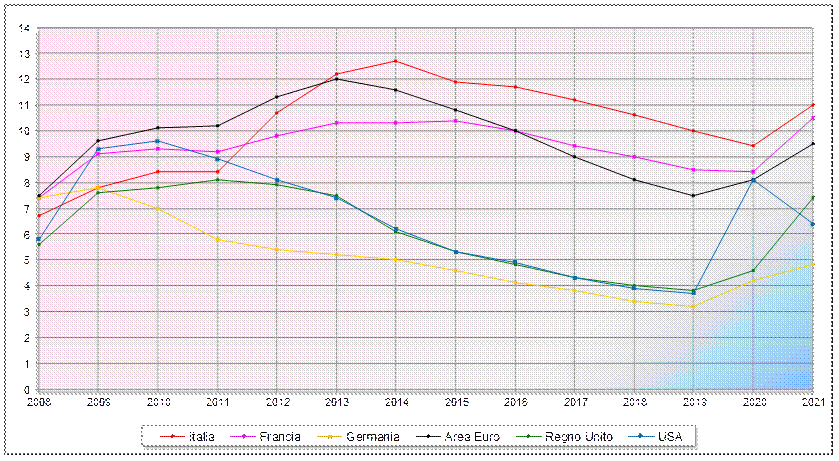Click the 2021 x-axis year label

pyautogui.click(x=813, y=402)
